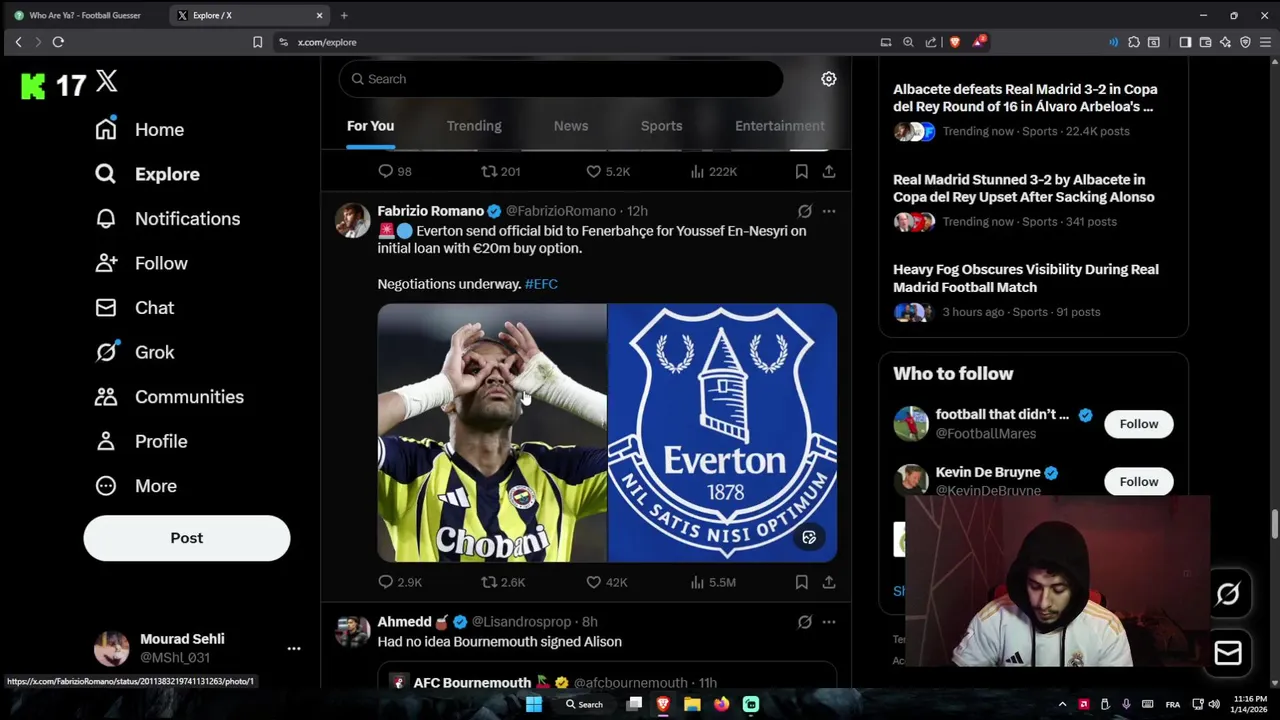
Task: Open the floating Grok button
Action: [x=1228, y=594]
